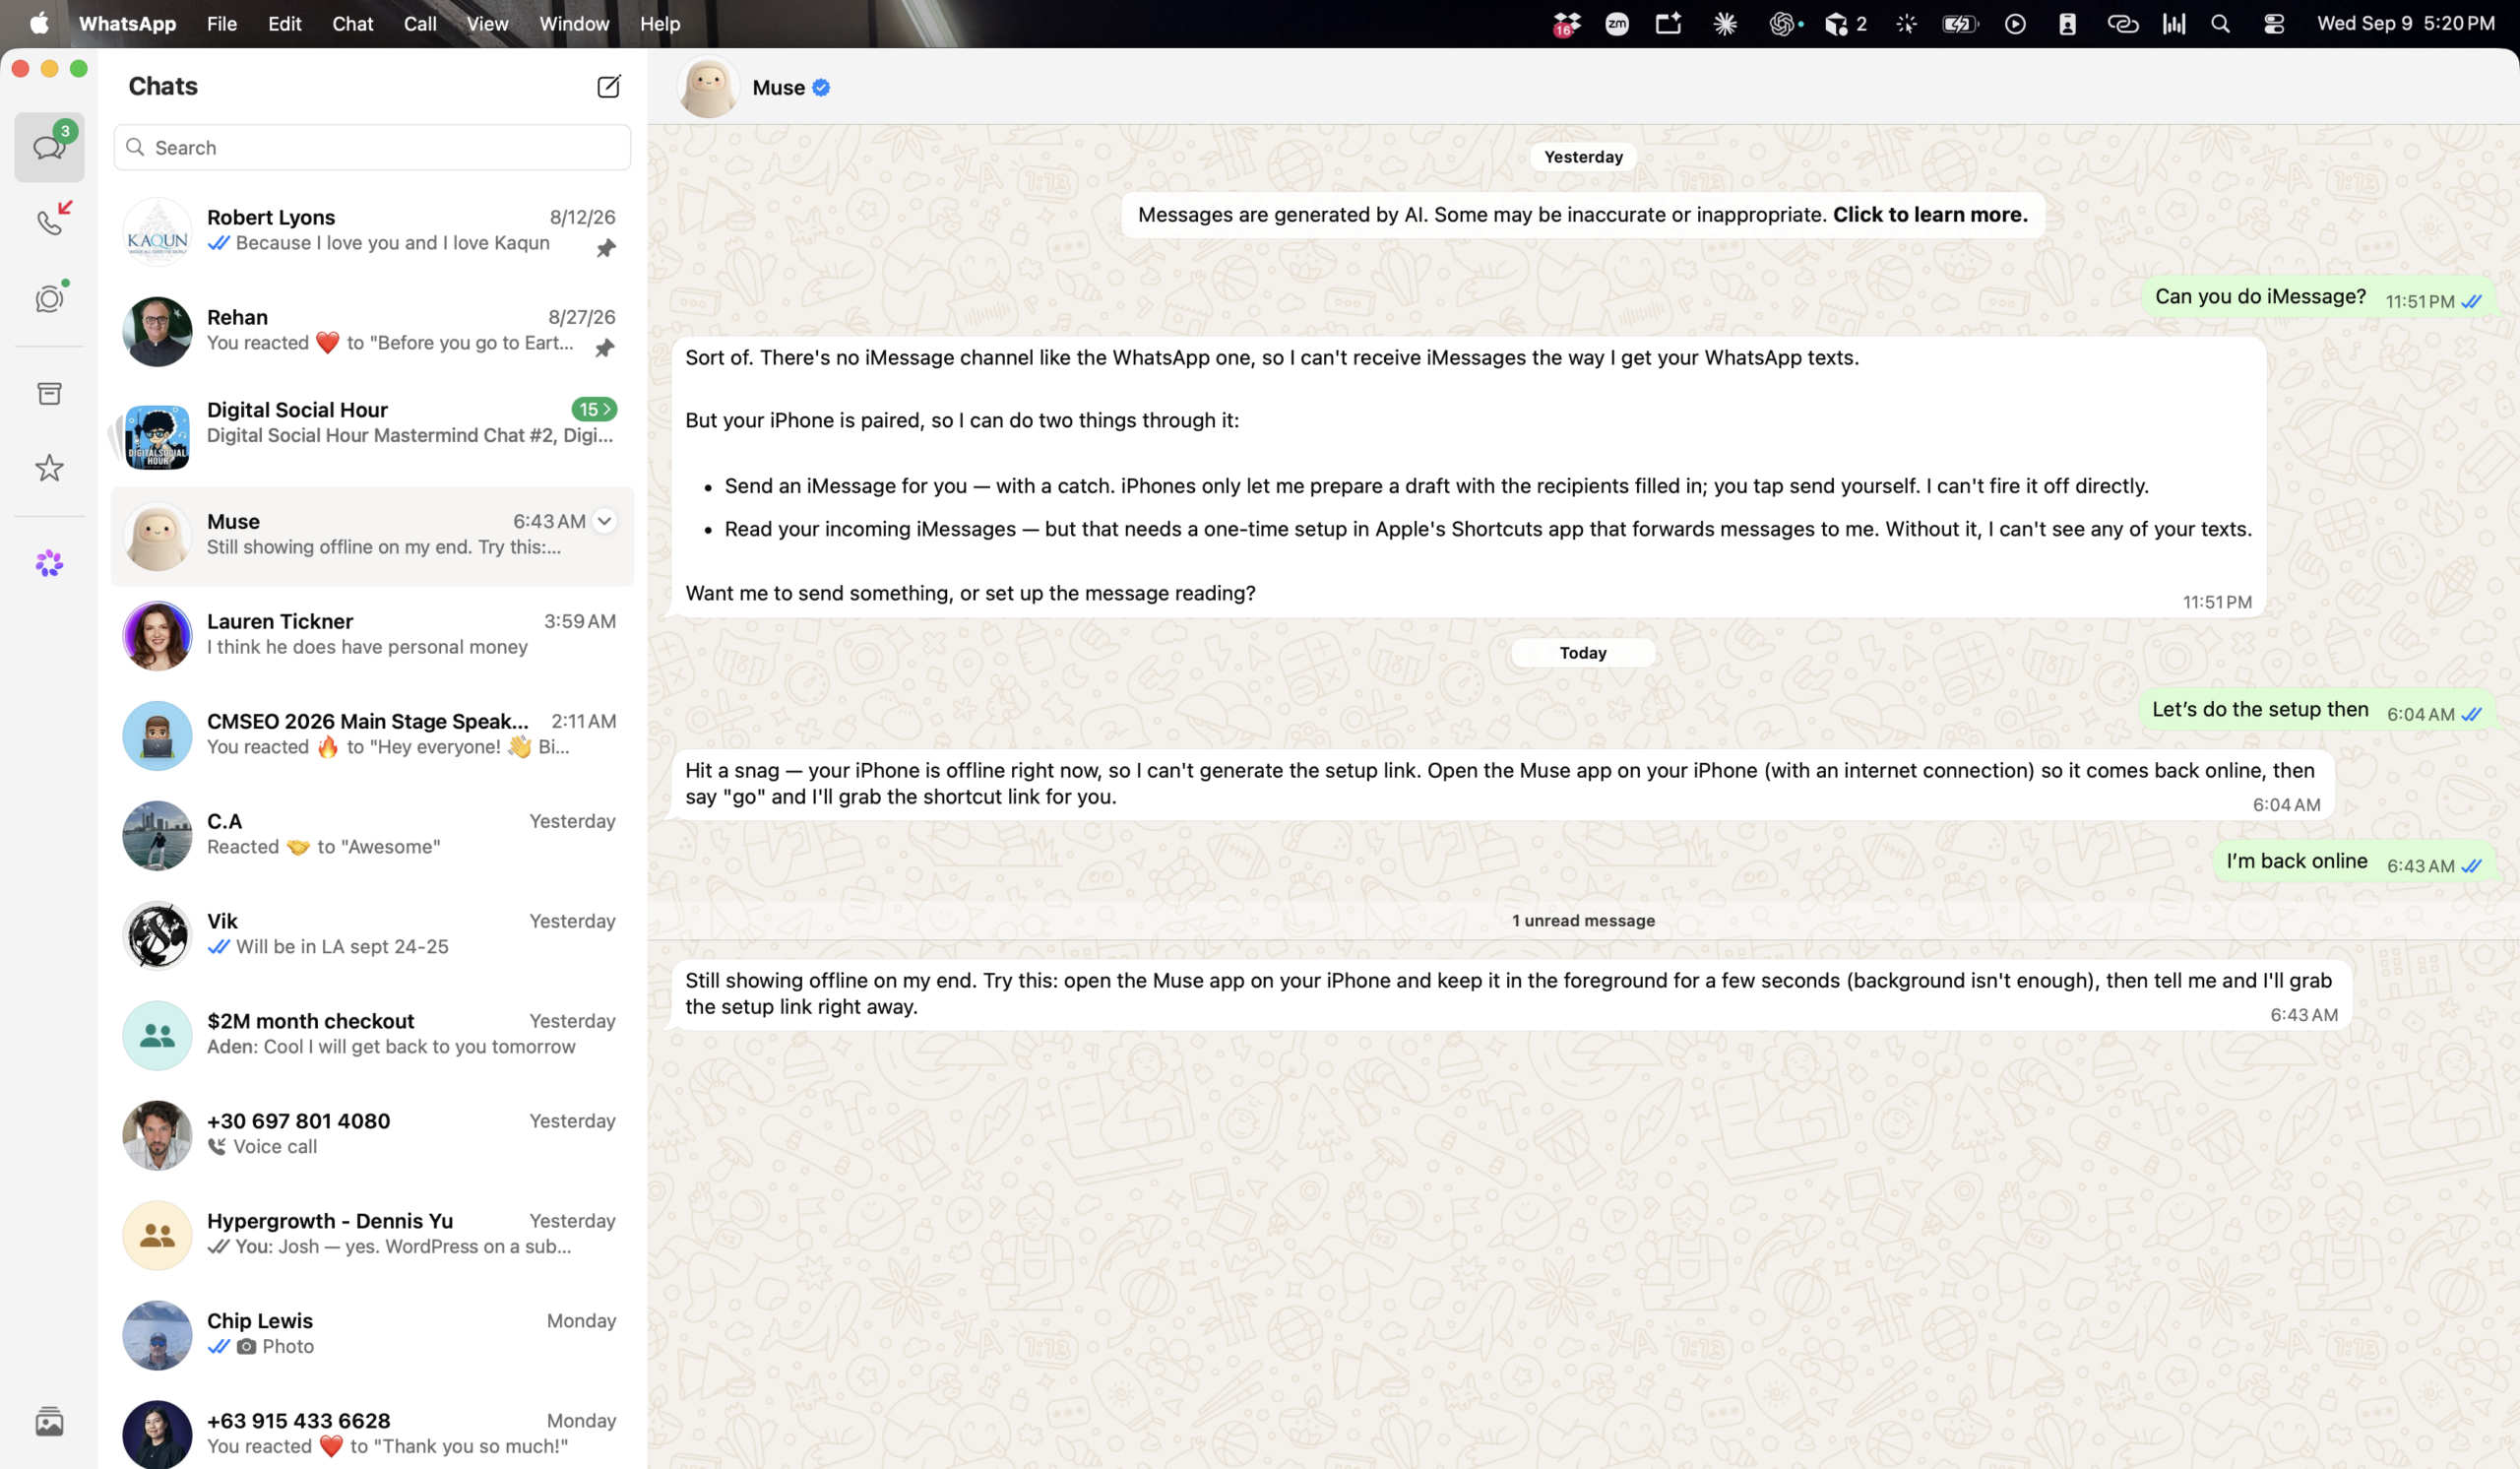
Task: Open Dropbox icon in menu bar
Action: 1566,24
